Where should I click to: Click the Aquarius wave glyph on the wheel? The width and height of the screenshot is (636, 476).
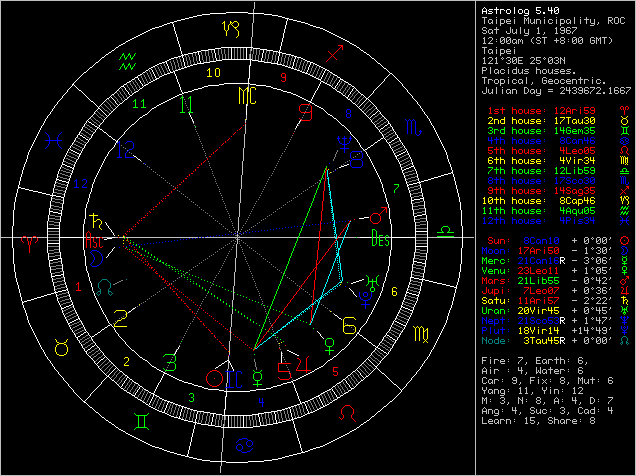point(126,62)
